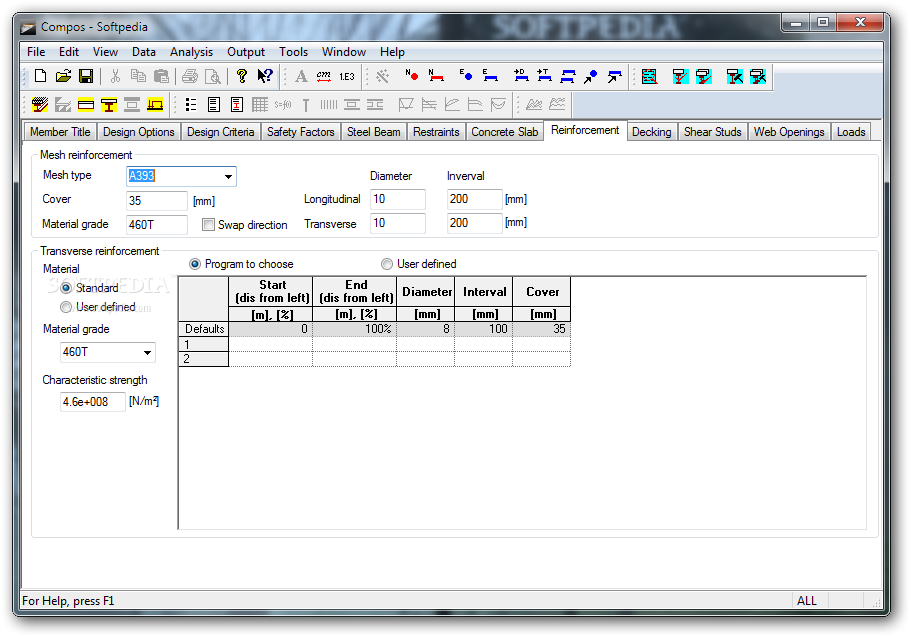Click the letter A font icon

pyautogui.click(x=301, y=76)
